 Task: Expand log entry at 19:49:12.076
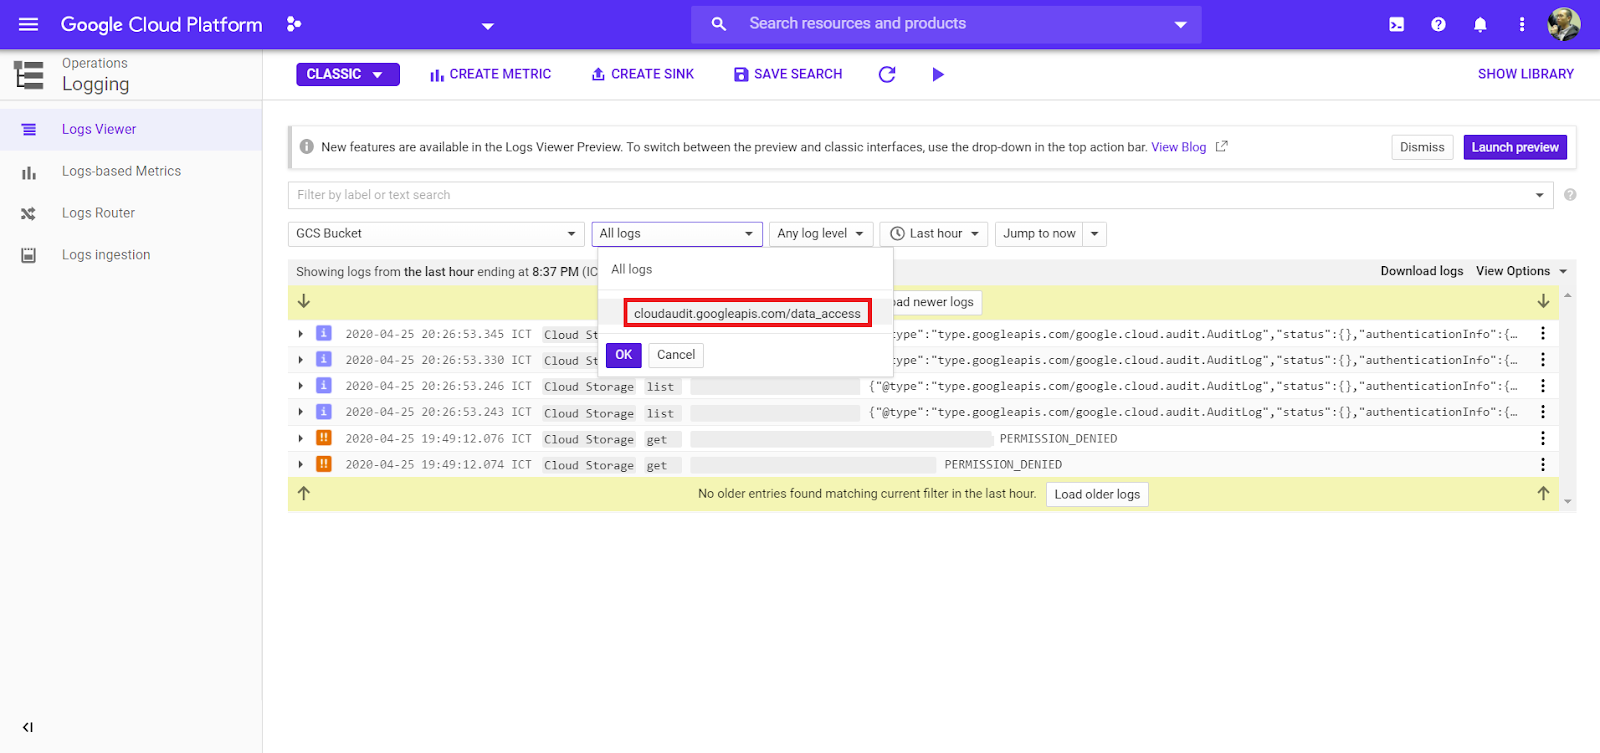300,438
